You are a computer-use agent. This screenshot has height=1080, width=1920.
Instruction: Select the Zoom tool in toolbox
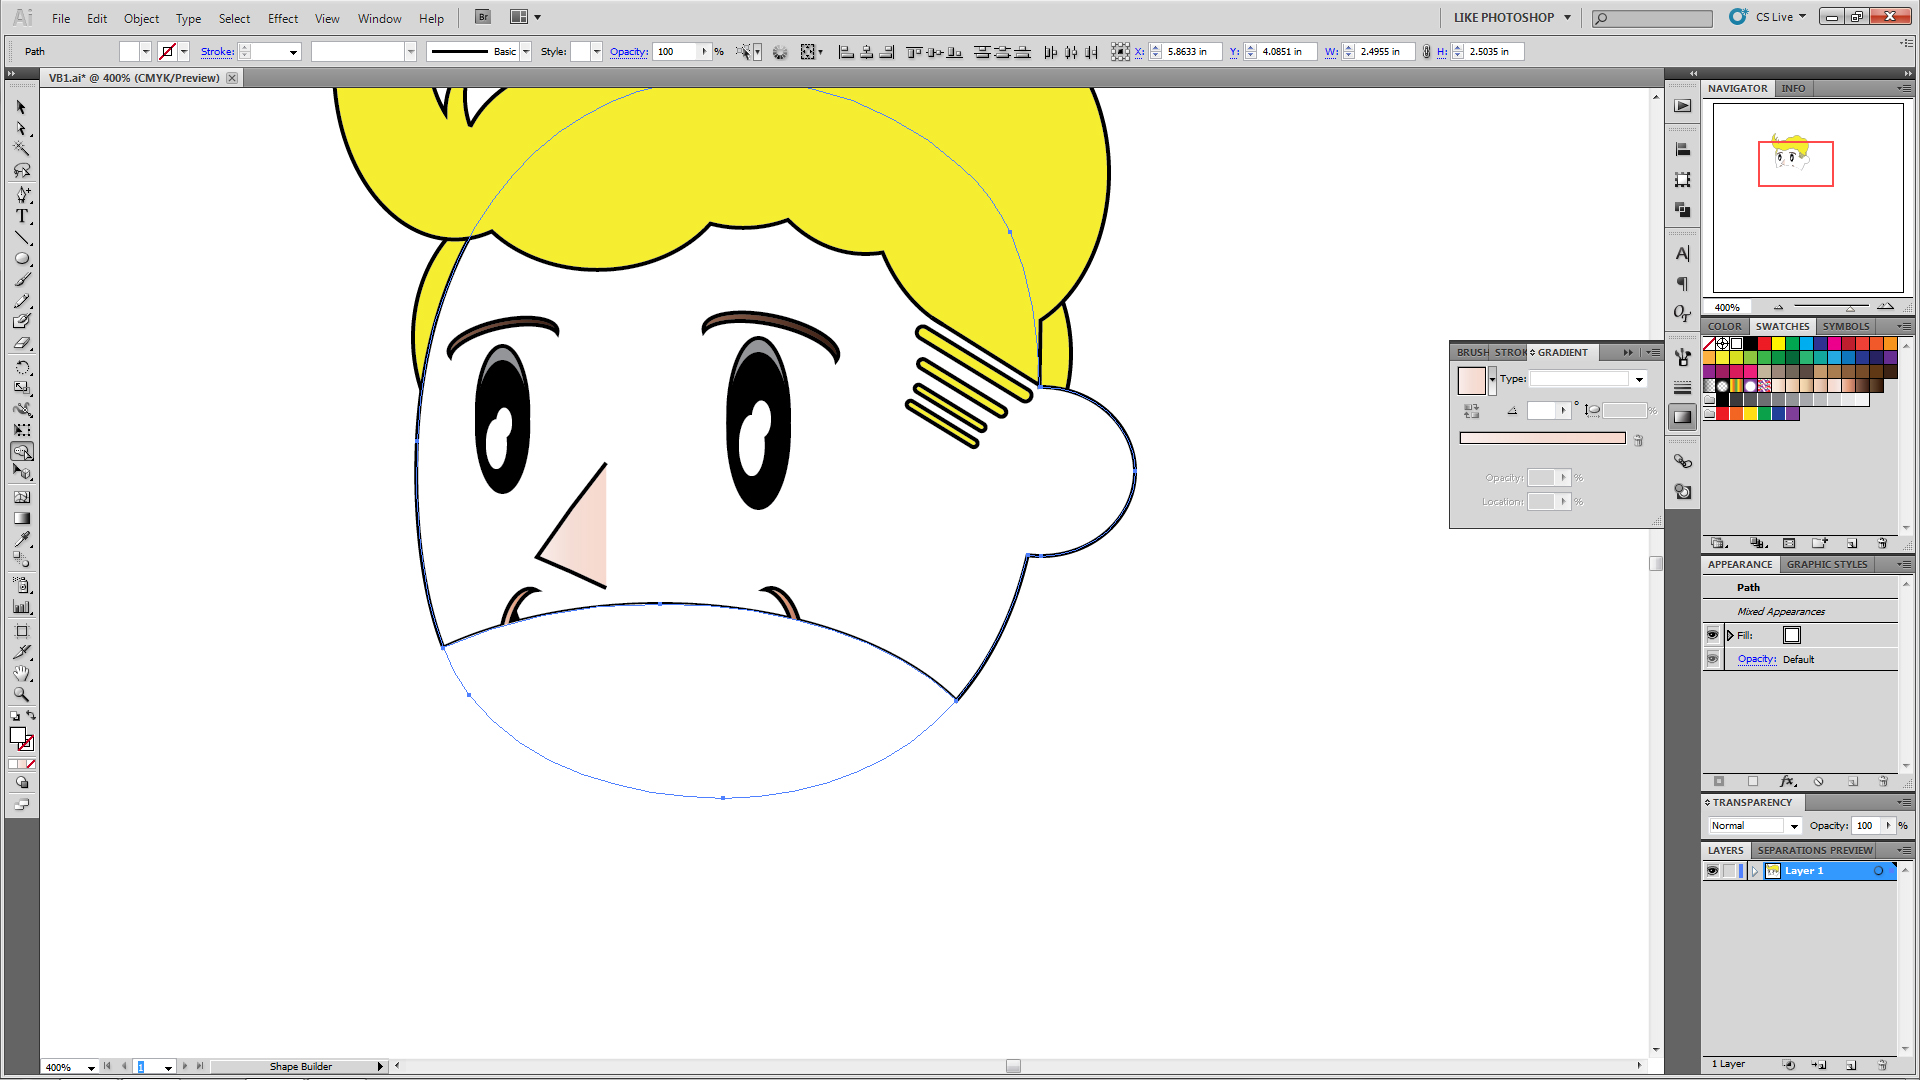pyautogui.click(x=21, y=694)
